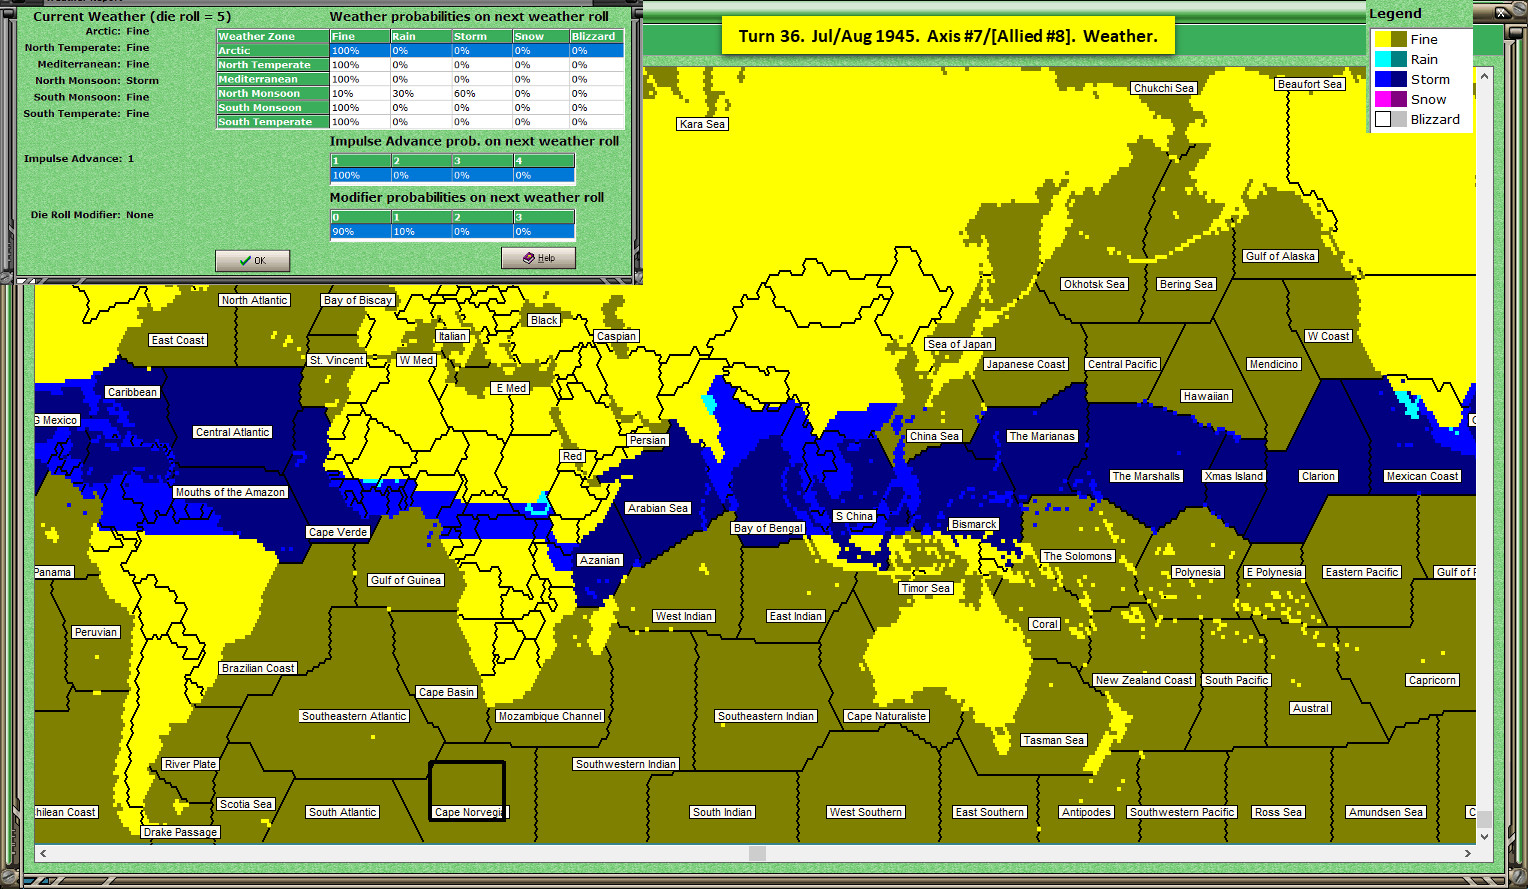Image resolution: width=1528 pixels, height=889 pixels.
Task: Click the 90% modifier probability cell
Action: (x=360, y=231)
